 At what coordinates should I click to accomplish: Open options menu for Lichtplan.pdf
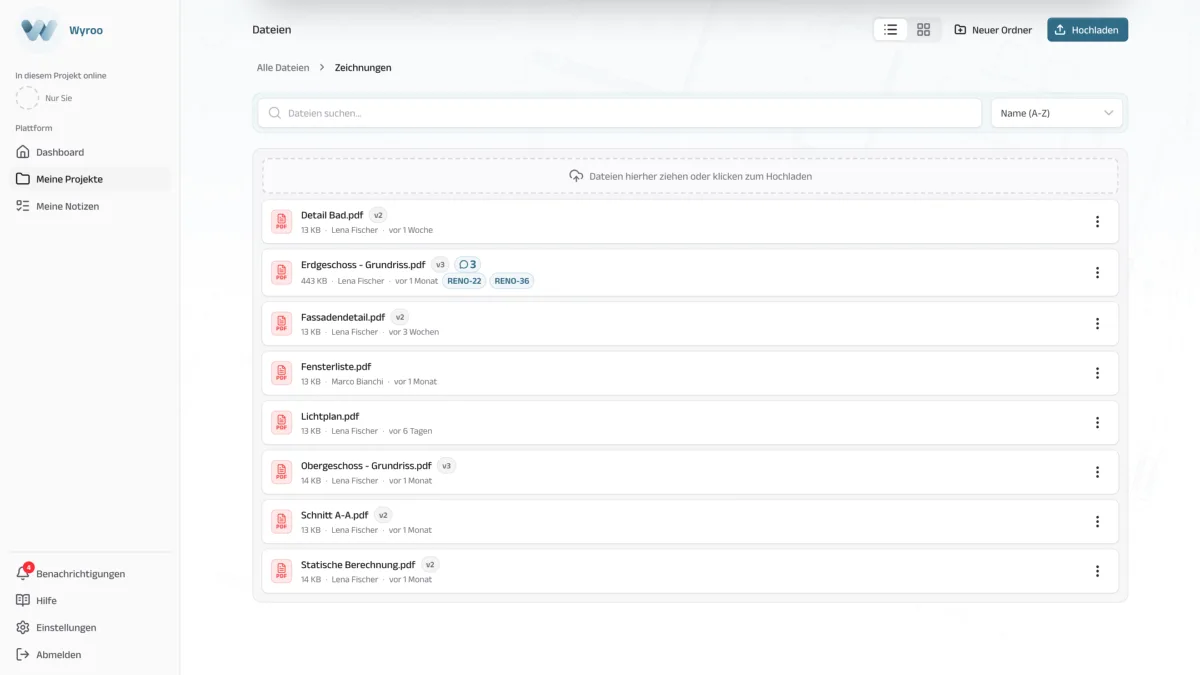click(x=1097, y=423)
